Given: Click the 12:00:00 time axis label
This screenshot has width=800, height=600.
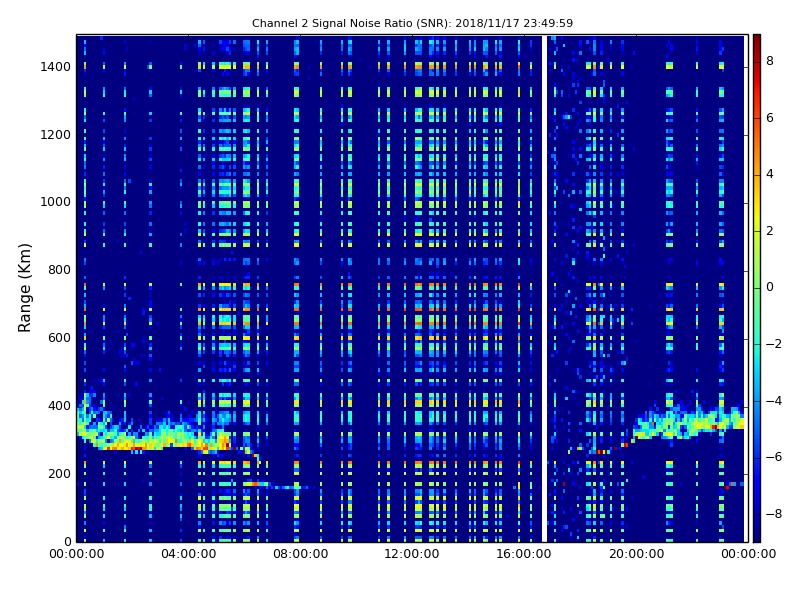Looking at the screenshot, I should 412,554.
